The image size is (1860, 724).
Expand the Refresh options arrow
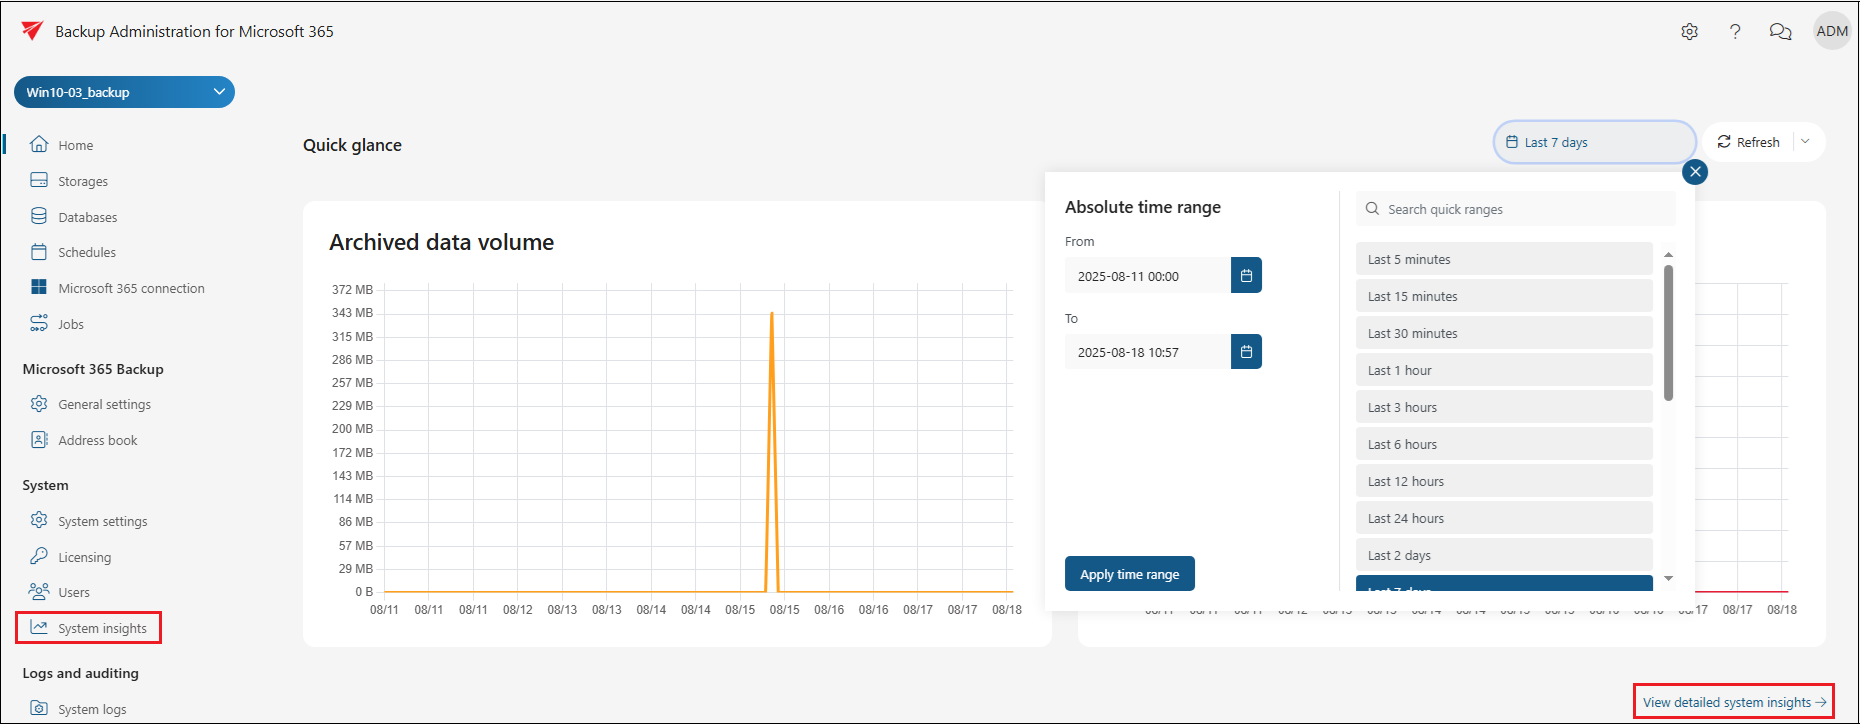click(x=1806, y=142)
